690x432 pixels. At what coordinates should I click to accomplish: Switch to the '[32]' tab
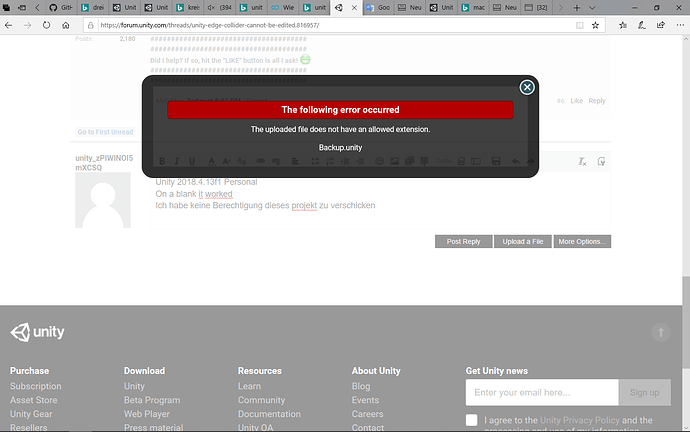pos(537,7)
